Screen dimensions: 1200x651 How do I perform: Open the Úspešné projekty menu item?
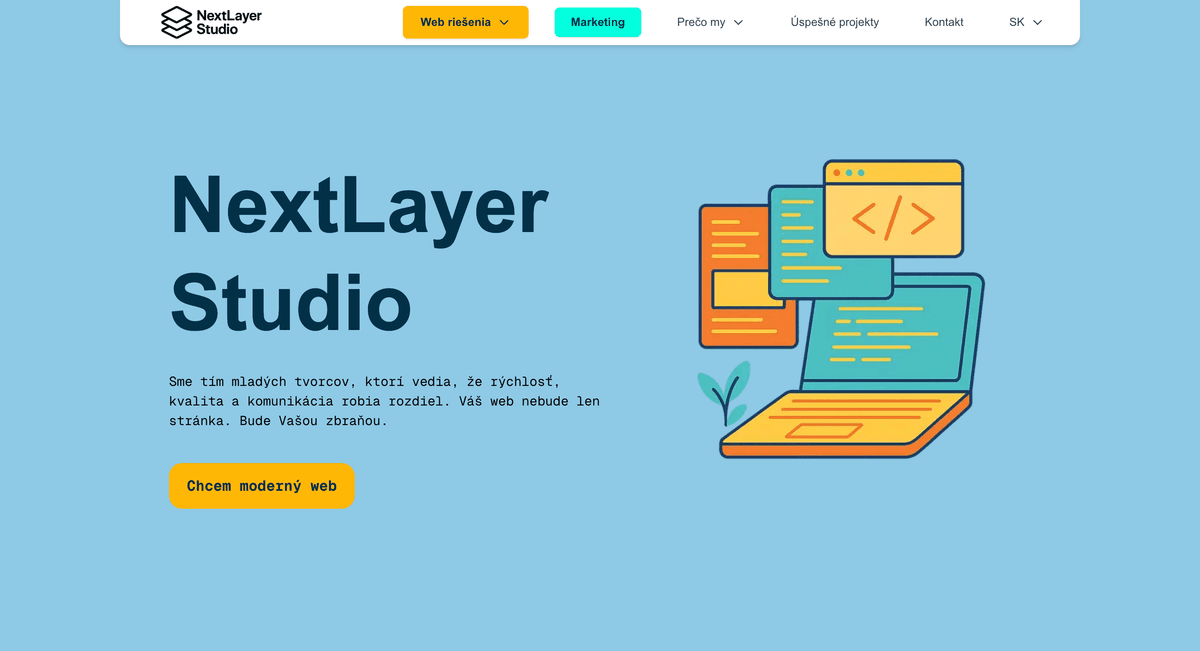[834, 22]
